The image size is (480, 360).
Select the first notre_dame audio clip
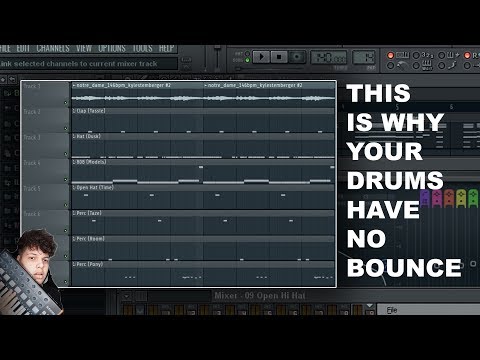pyautogui.click(x=137, y=94)
